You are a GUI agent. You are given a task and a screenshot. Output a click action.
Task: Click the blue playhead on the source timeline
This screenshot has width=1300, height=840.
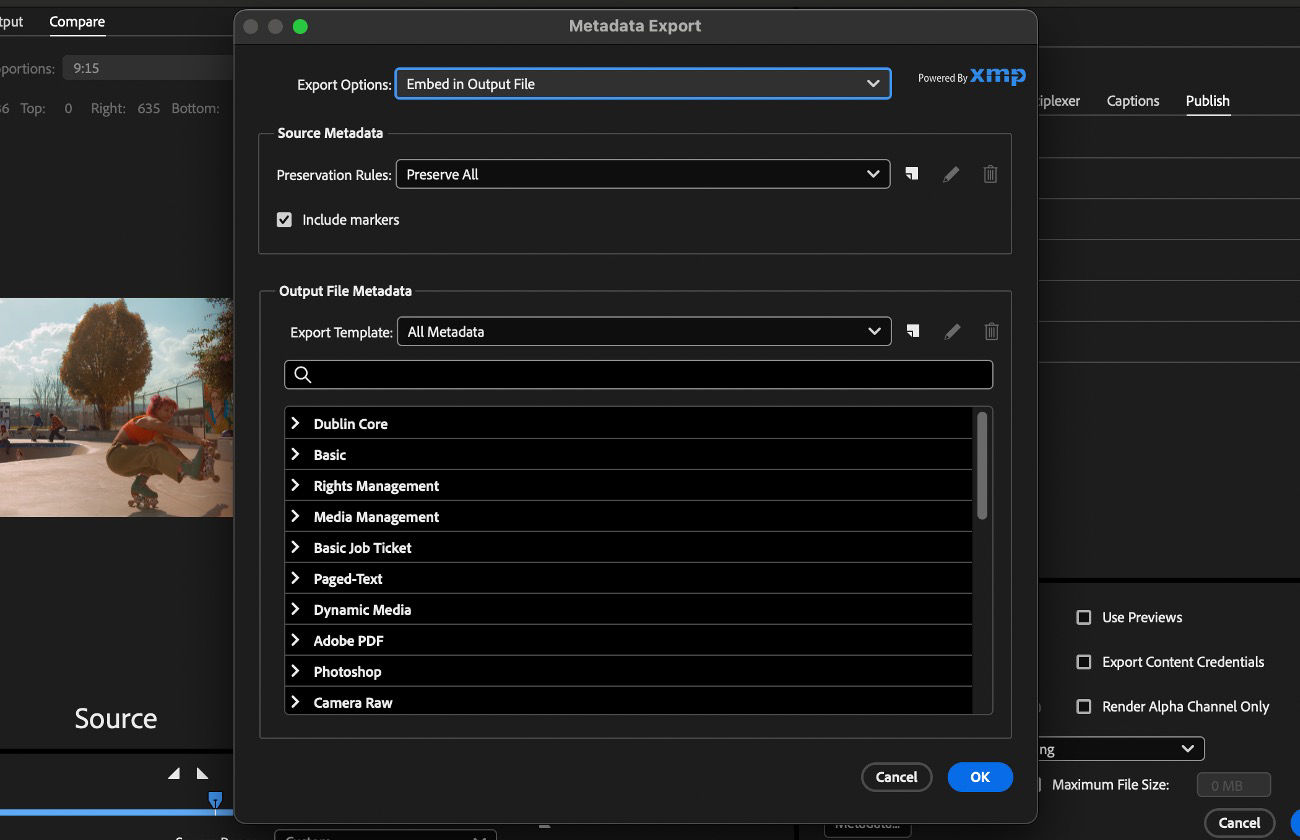point(214,800)
